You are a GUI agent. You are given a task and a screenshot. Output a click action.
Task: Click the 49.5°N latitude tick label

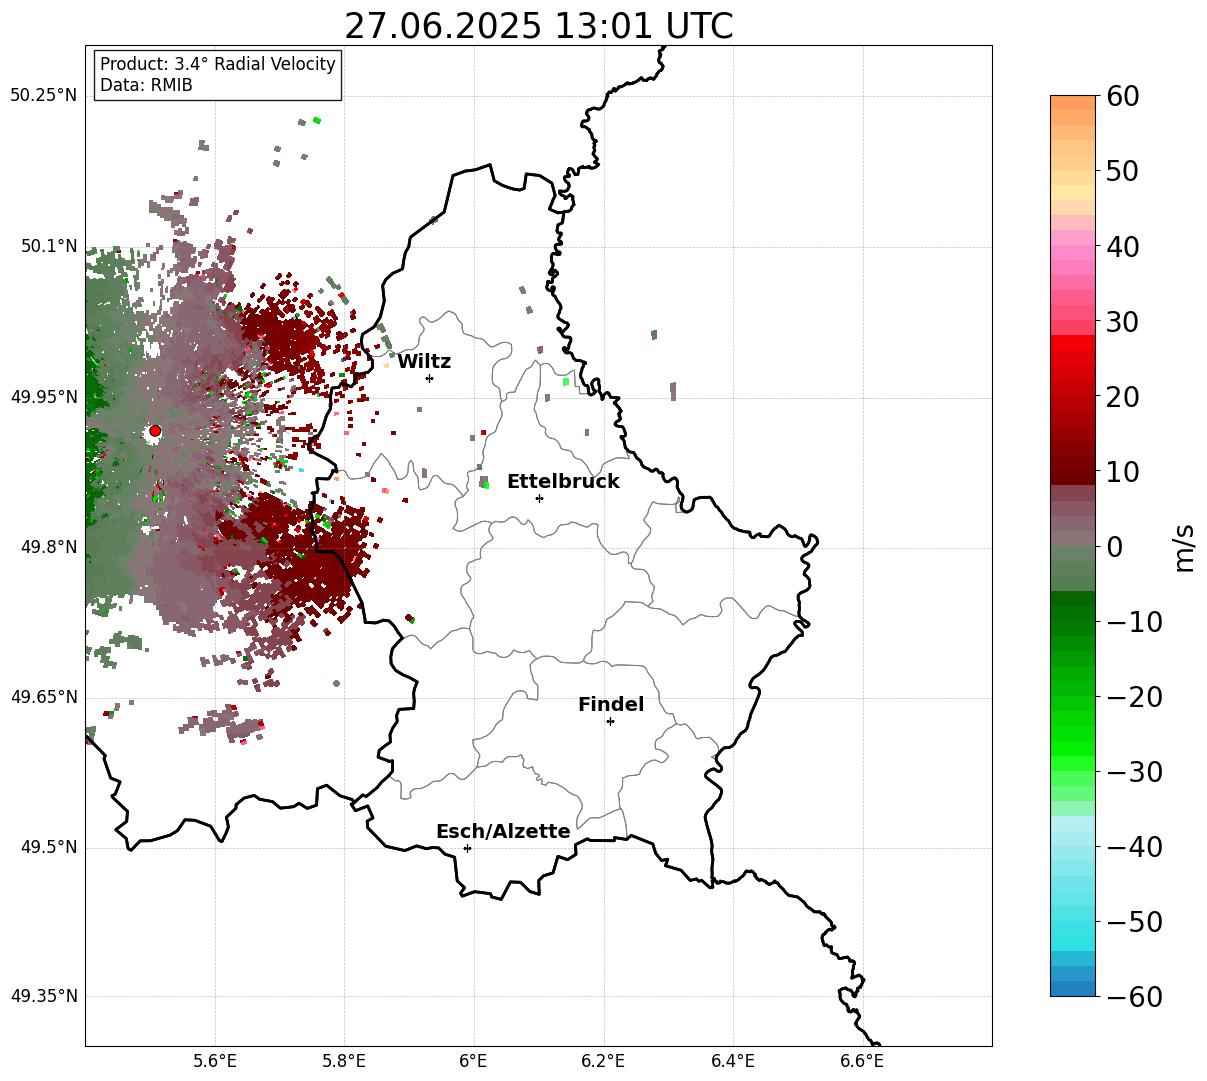click(x=48, y=847)
